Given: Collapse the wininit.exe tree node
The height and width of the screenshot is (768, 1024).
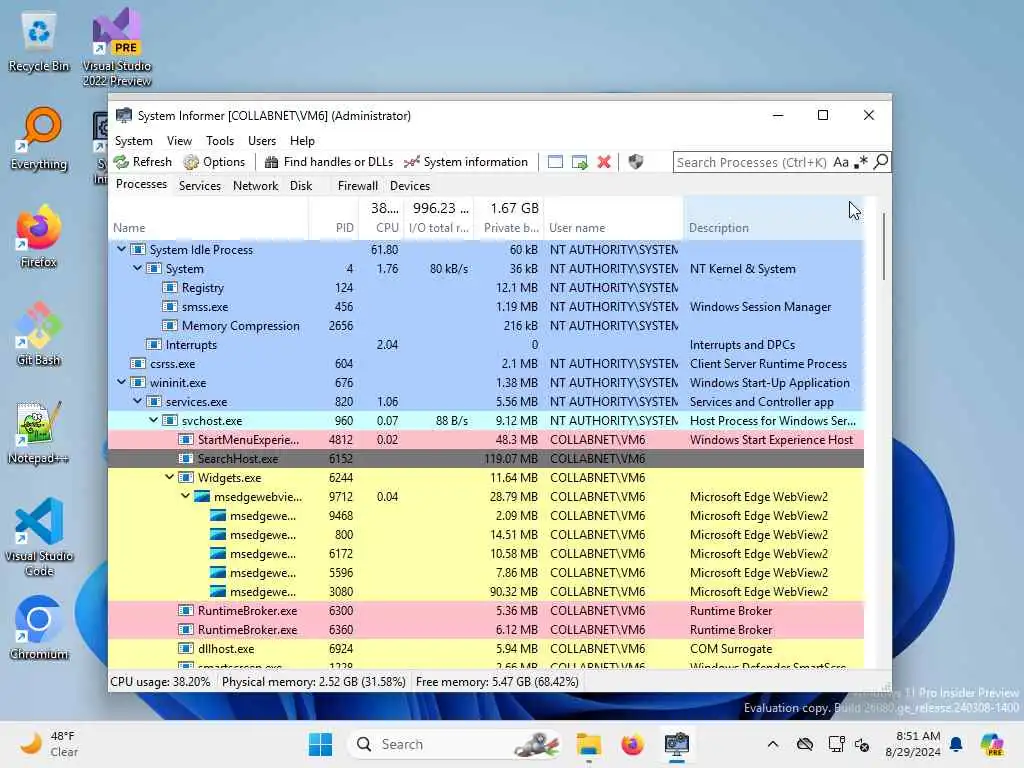Looking at the screenshot, I should pos(121,381).
